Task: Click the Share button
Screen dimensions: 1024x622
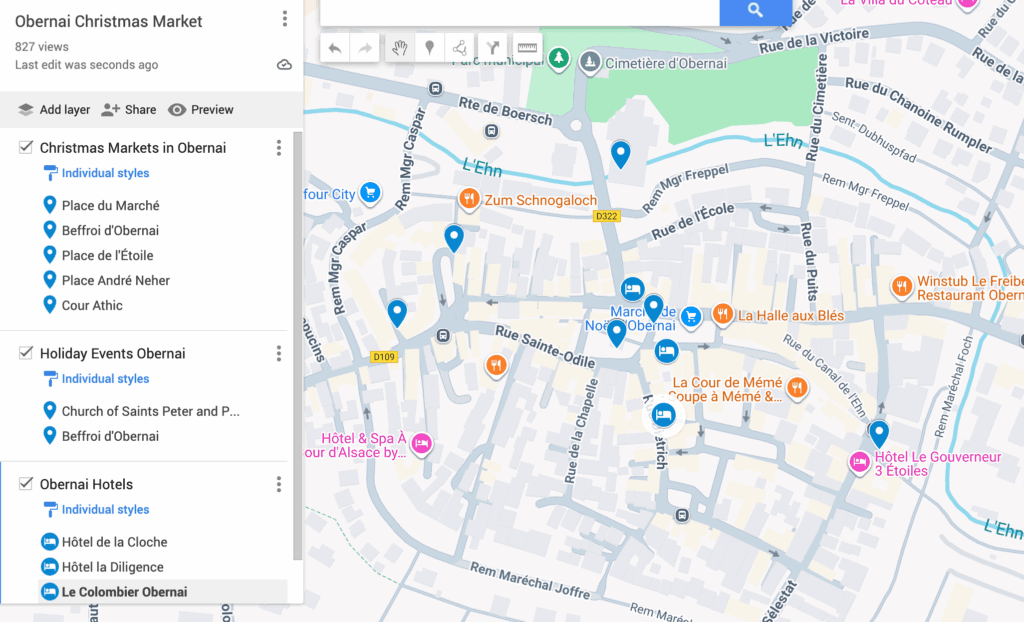Action: click(x=129, y=110)
